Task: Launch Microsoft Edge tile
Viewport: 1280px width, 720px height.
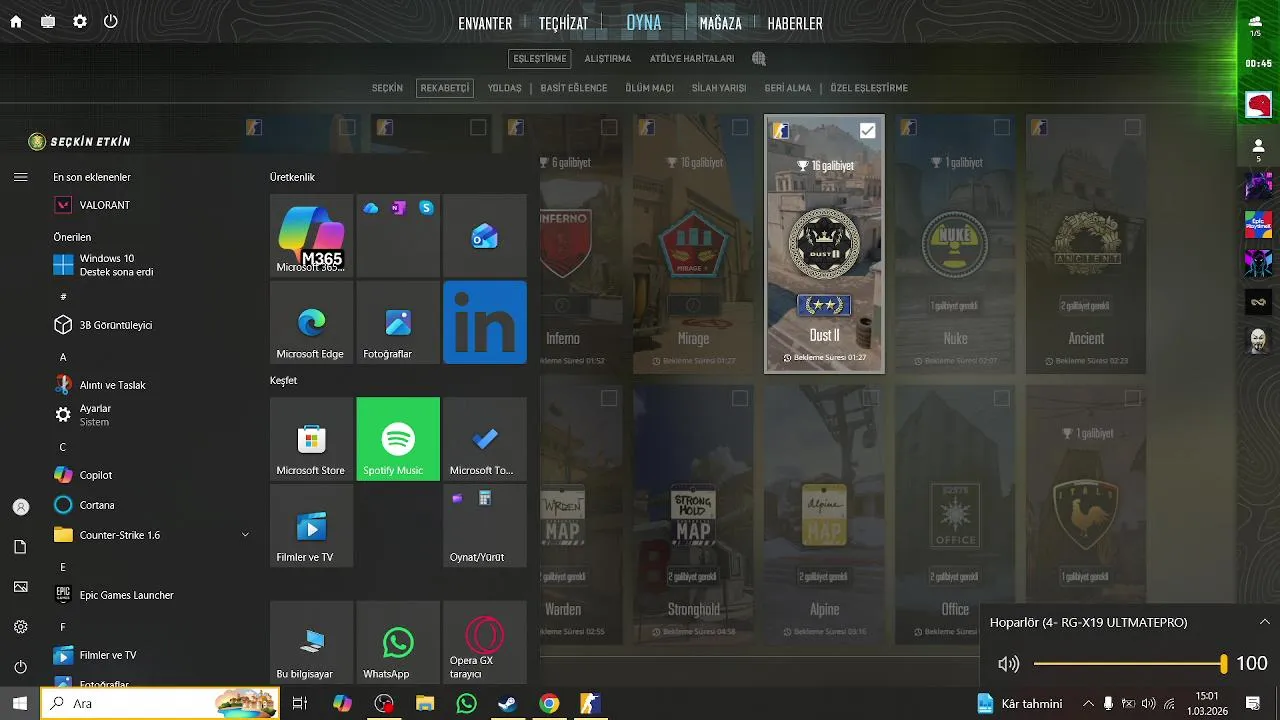Action: (311, 322)
